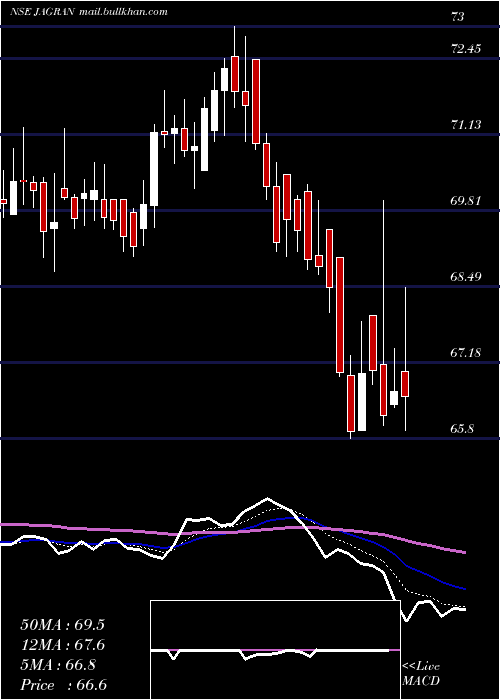
Task: Click the 69.81 price level label
Action: 466,200
